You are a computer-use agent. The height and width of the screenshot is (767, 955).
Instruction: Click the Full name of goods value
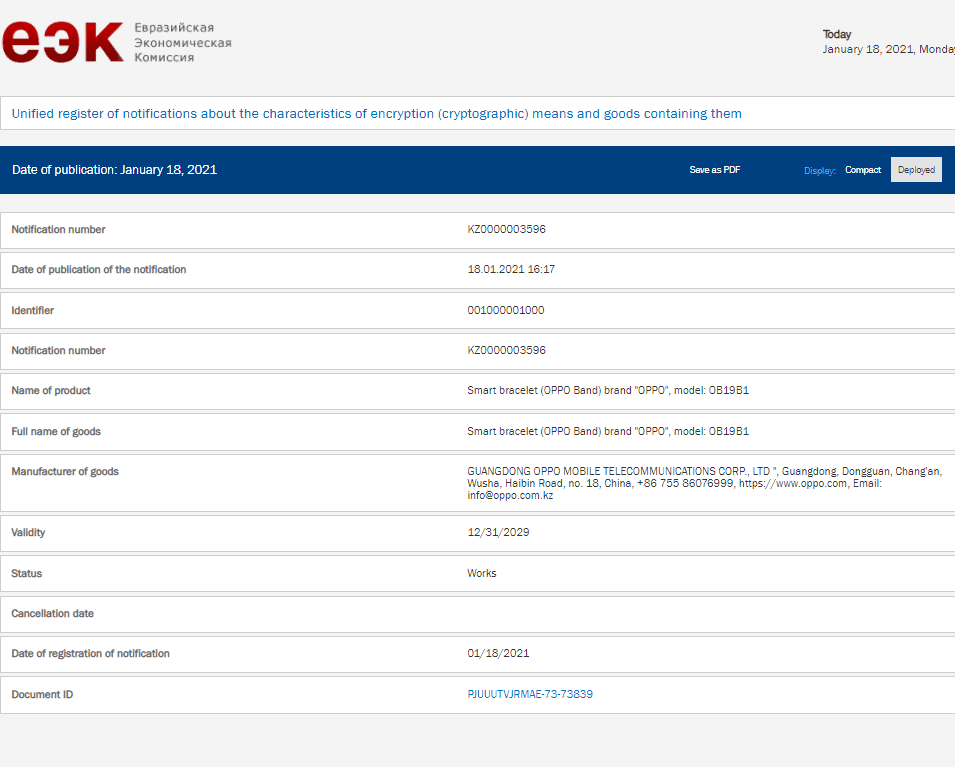click(x=607, y=432)
